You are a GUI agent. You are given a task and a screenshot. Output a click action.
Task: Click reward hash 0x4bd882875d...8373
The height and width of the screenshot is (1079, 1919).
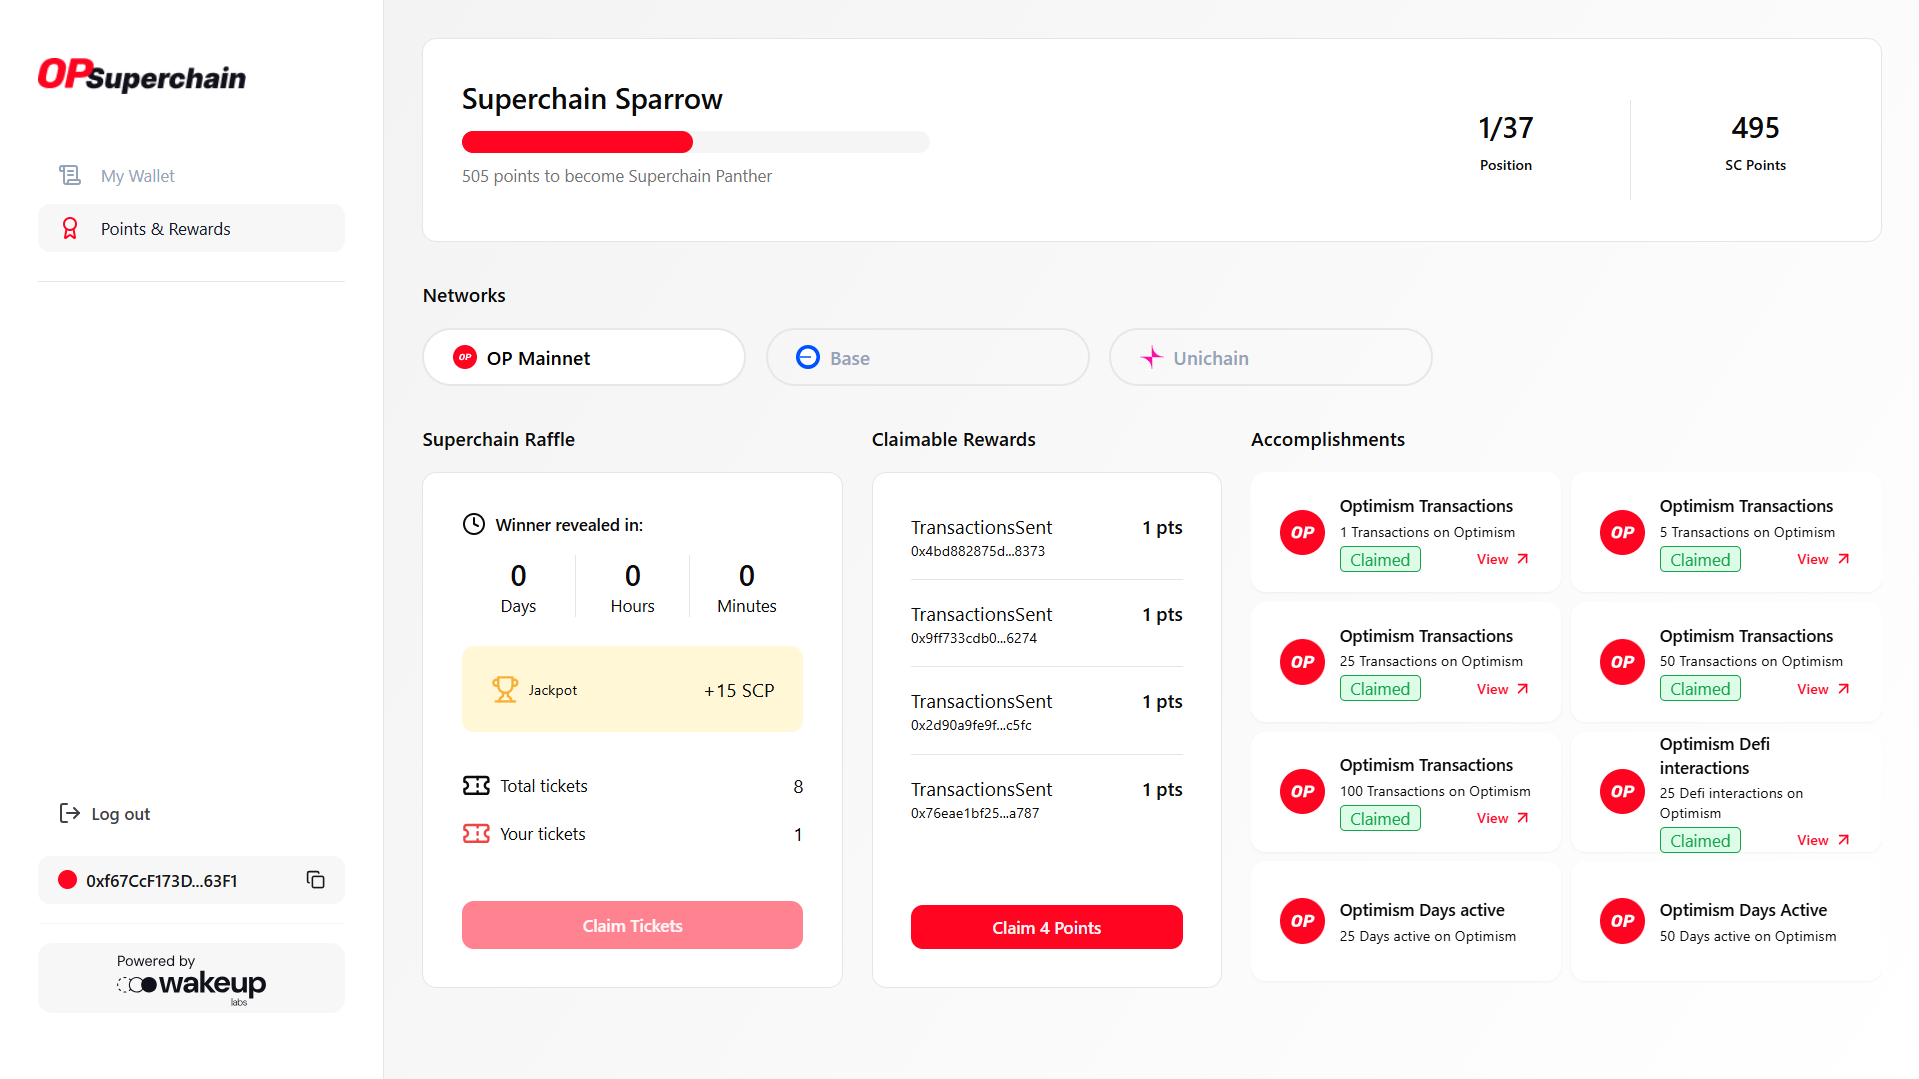978,551
